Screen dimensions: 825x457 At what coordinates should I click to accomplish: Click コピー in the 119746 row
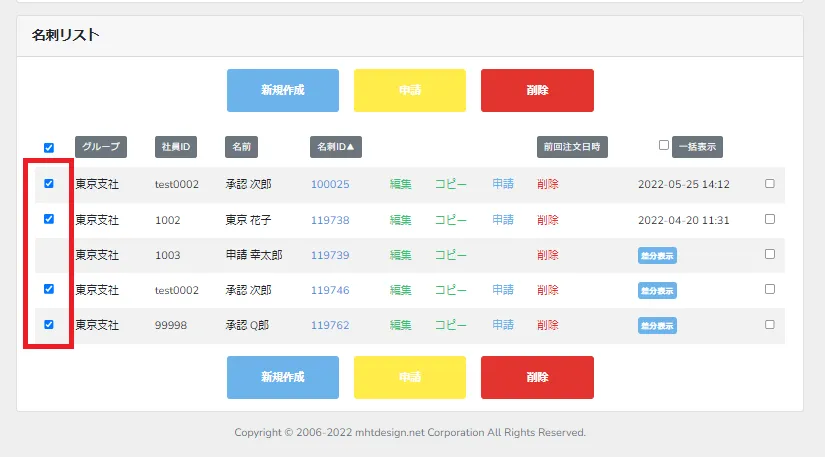coord(450,290)
